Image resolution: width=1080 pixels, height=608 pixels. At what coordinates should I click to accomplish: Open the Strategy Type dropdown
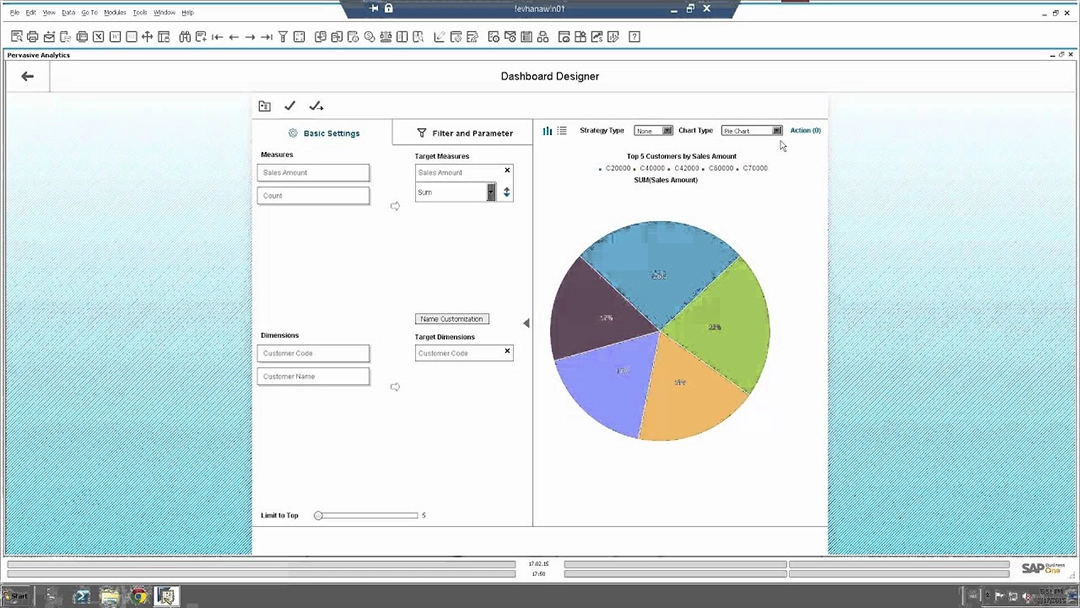(667, 131)
